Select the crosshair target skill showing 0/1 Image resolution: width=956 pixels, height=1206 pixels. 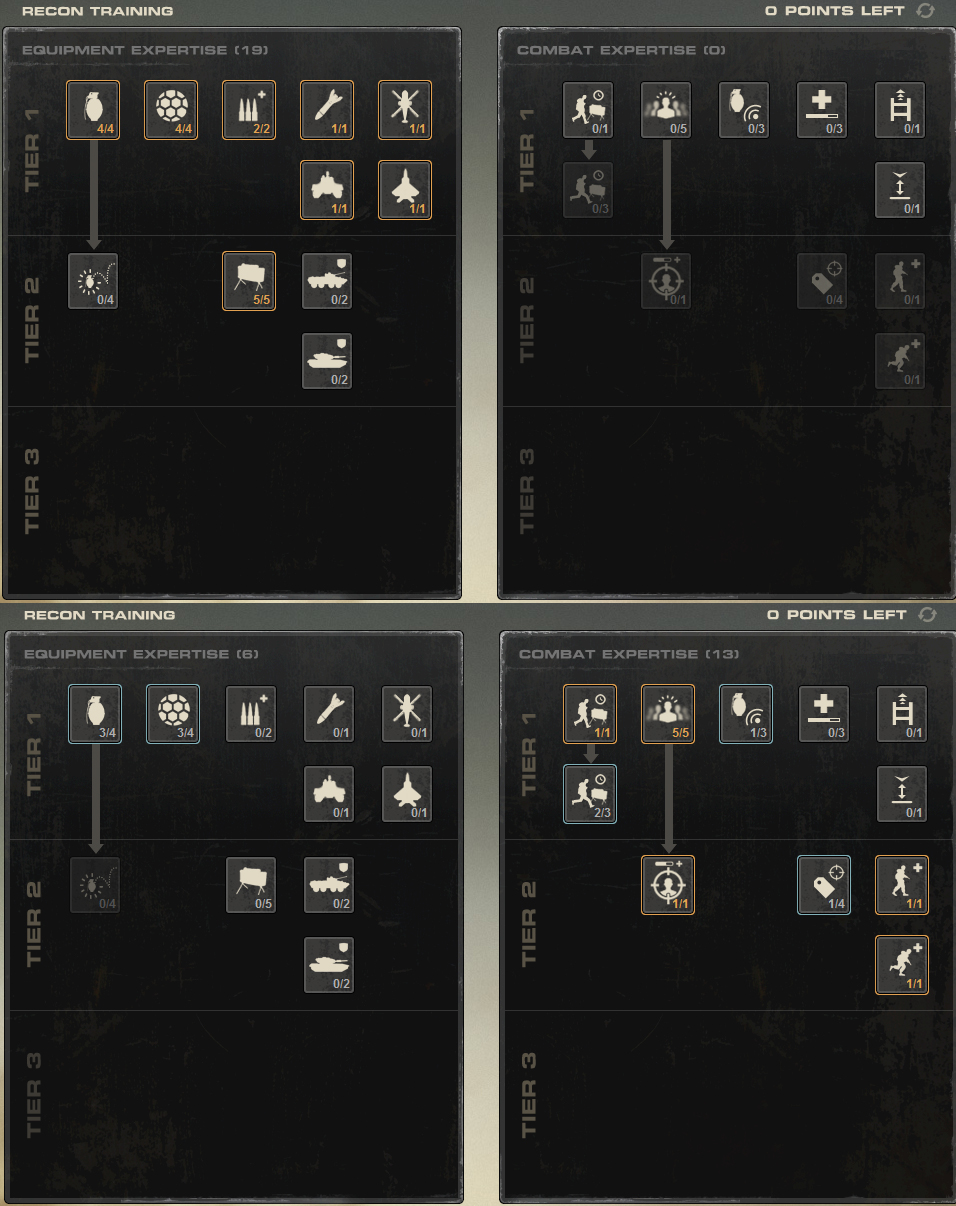click(666, 281)
